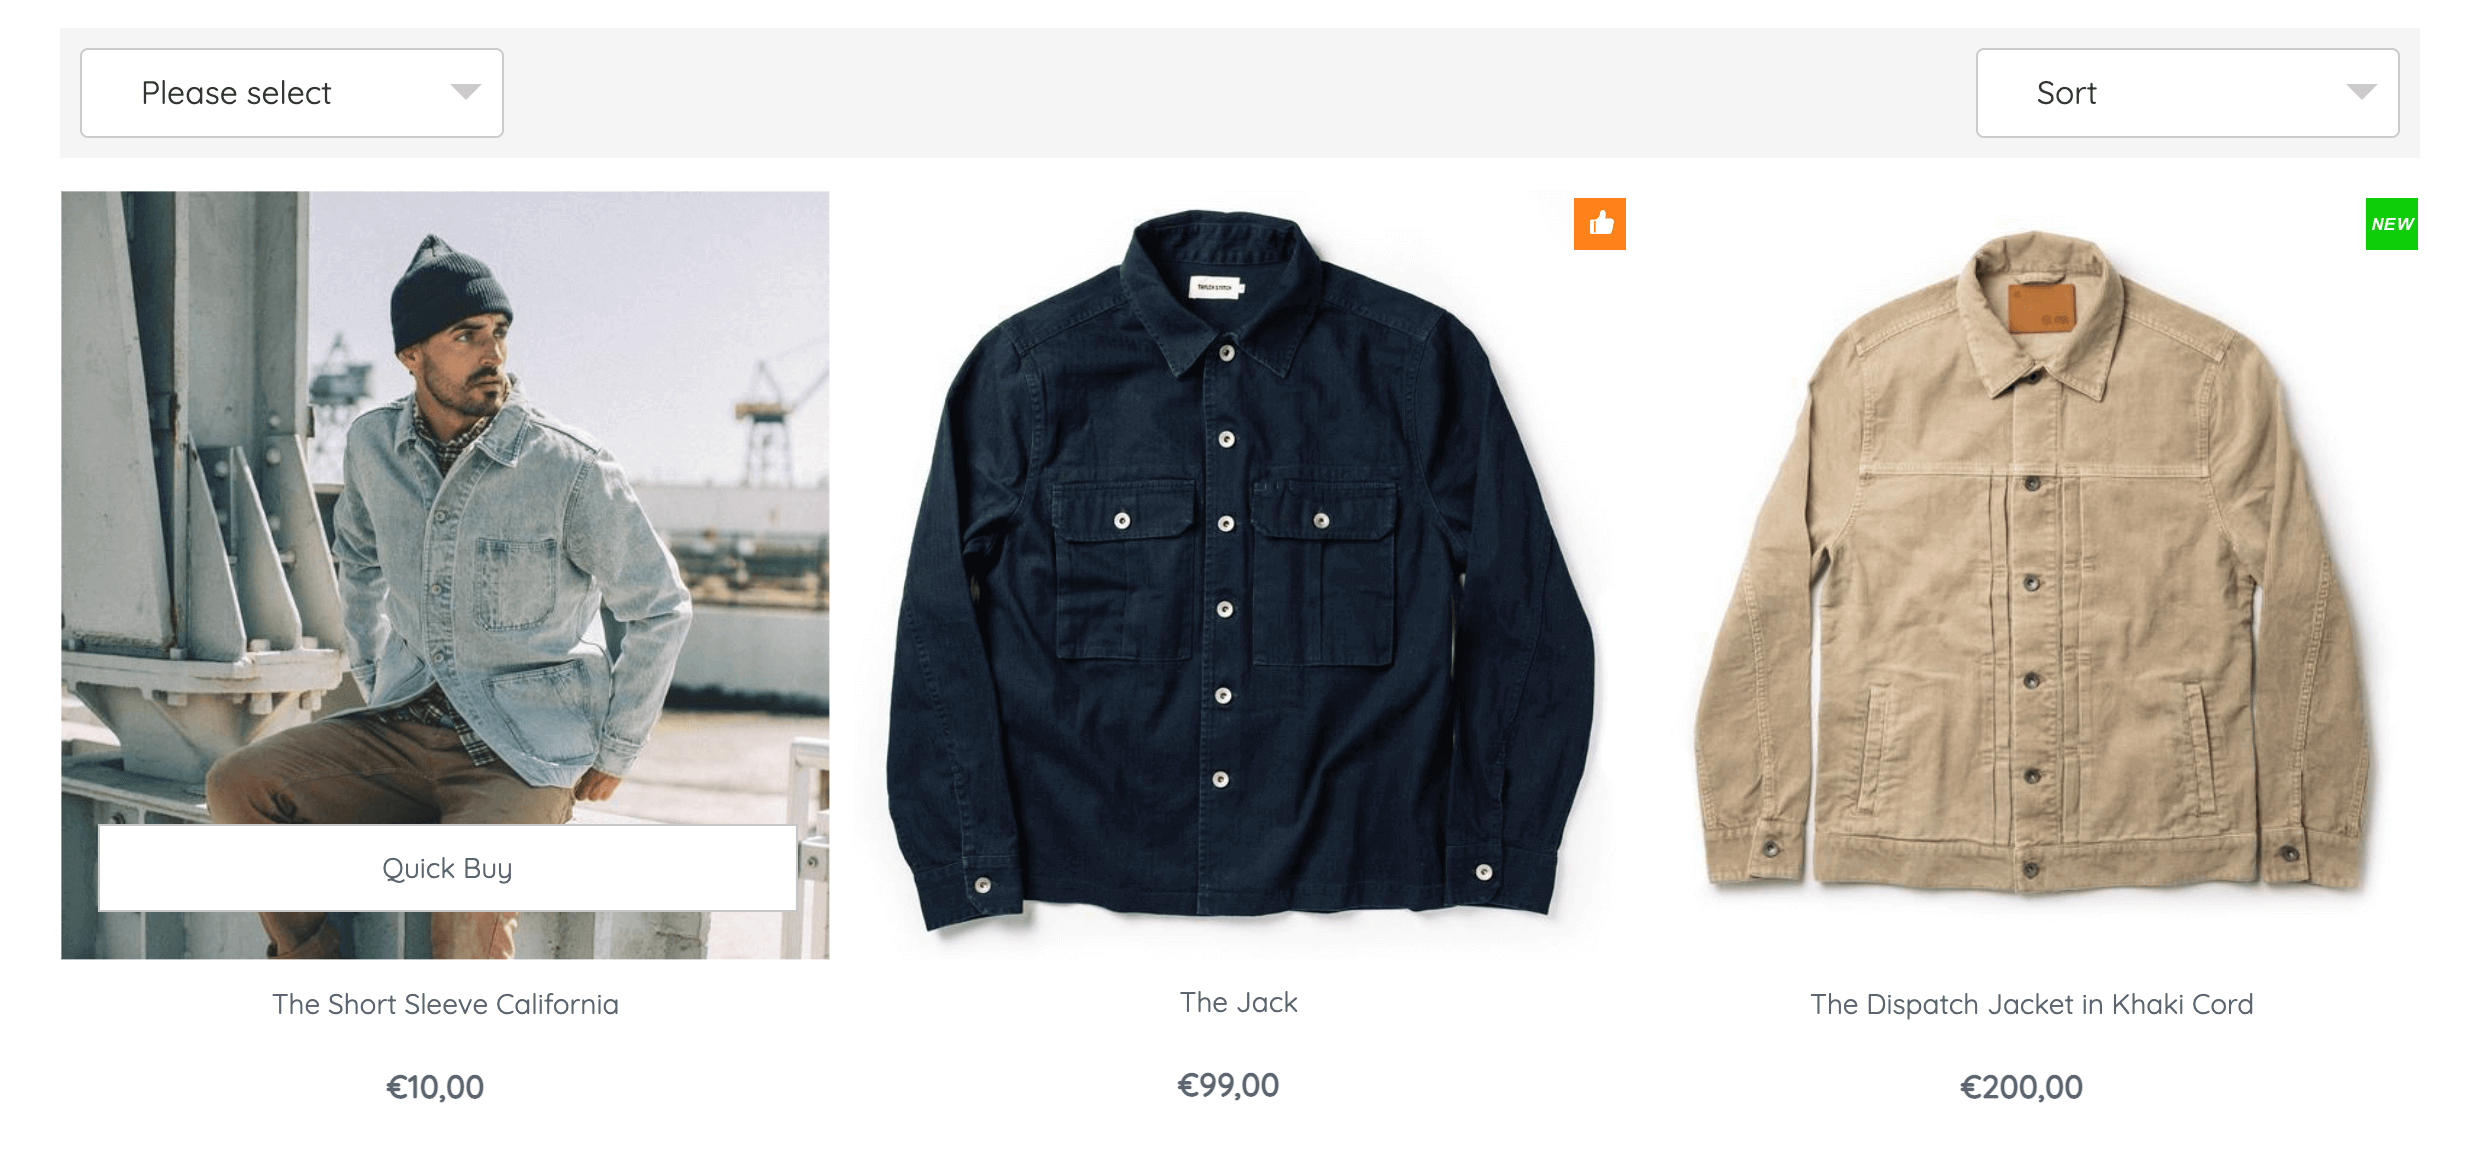Image resolution: width=2480 pixels, height=1150 pixels.
Task: Click the green NEW badge
Action: click(2391, 223)
